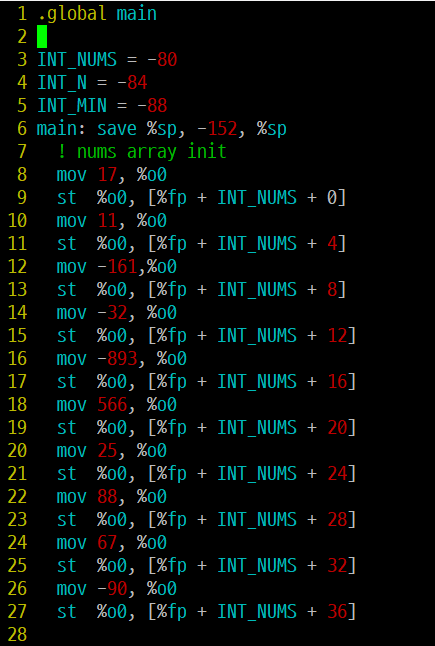
Task: Click 'mov 11, %o0' instruction
Action: click(x=112, y=221)
